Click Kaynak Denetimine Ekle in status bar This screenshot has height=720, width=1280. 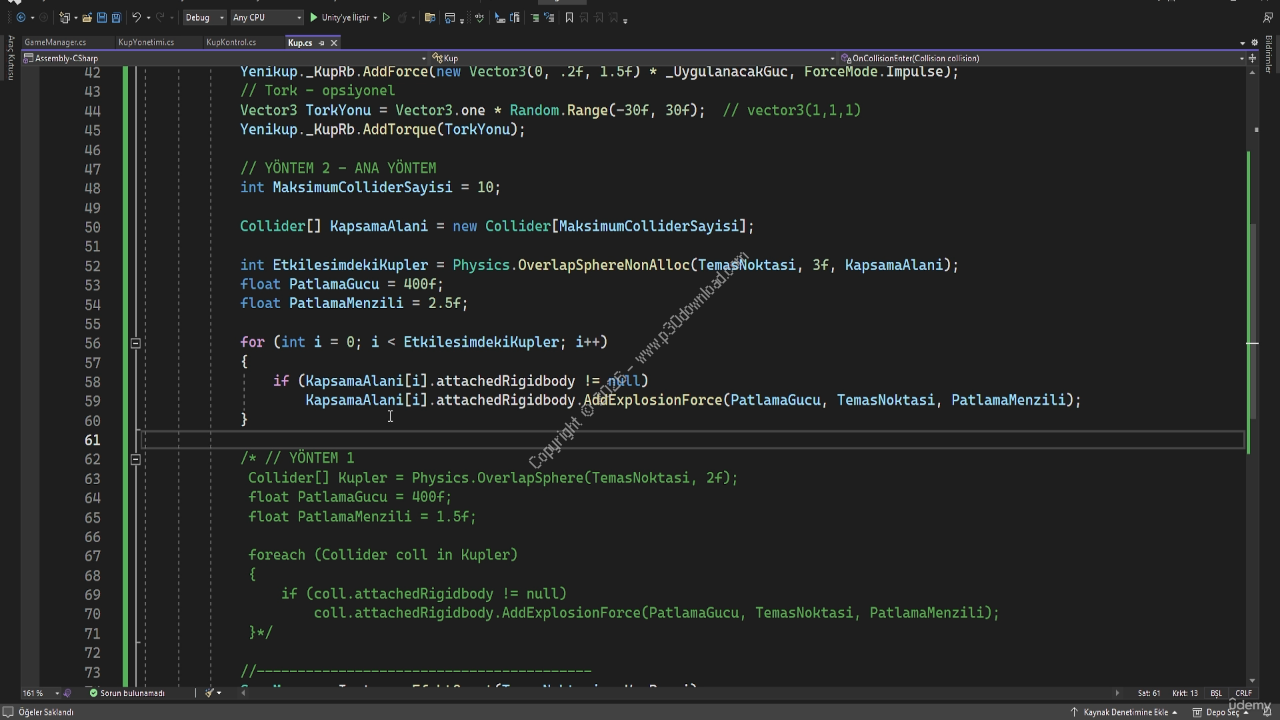coord(1126,712)
